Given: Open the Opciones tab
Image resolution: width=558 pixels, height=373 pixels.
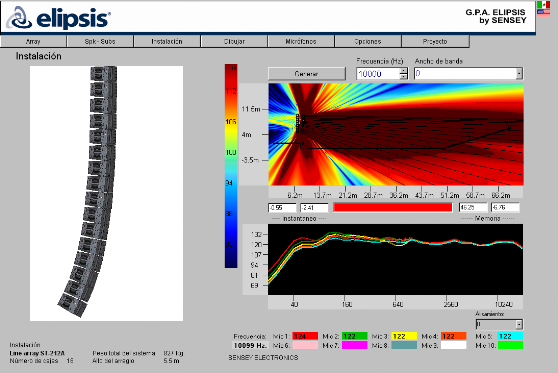Looking at the screenshot, I should [x=368, y=41].
